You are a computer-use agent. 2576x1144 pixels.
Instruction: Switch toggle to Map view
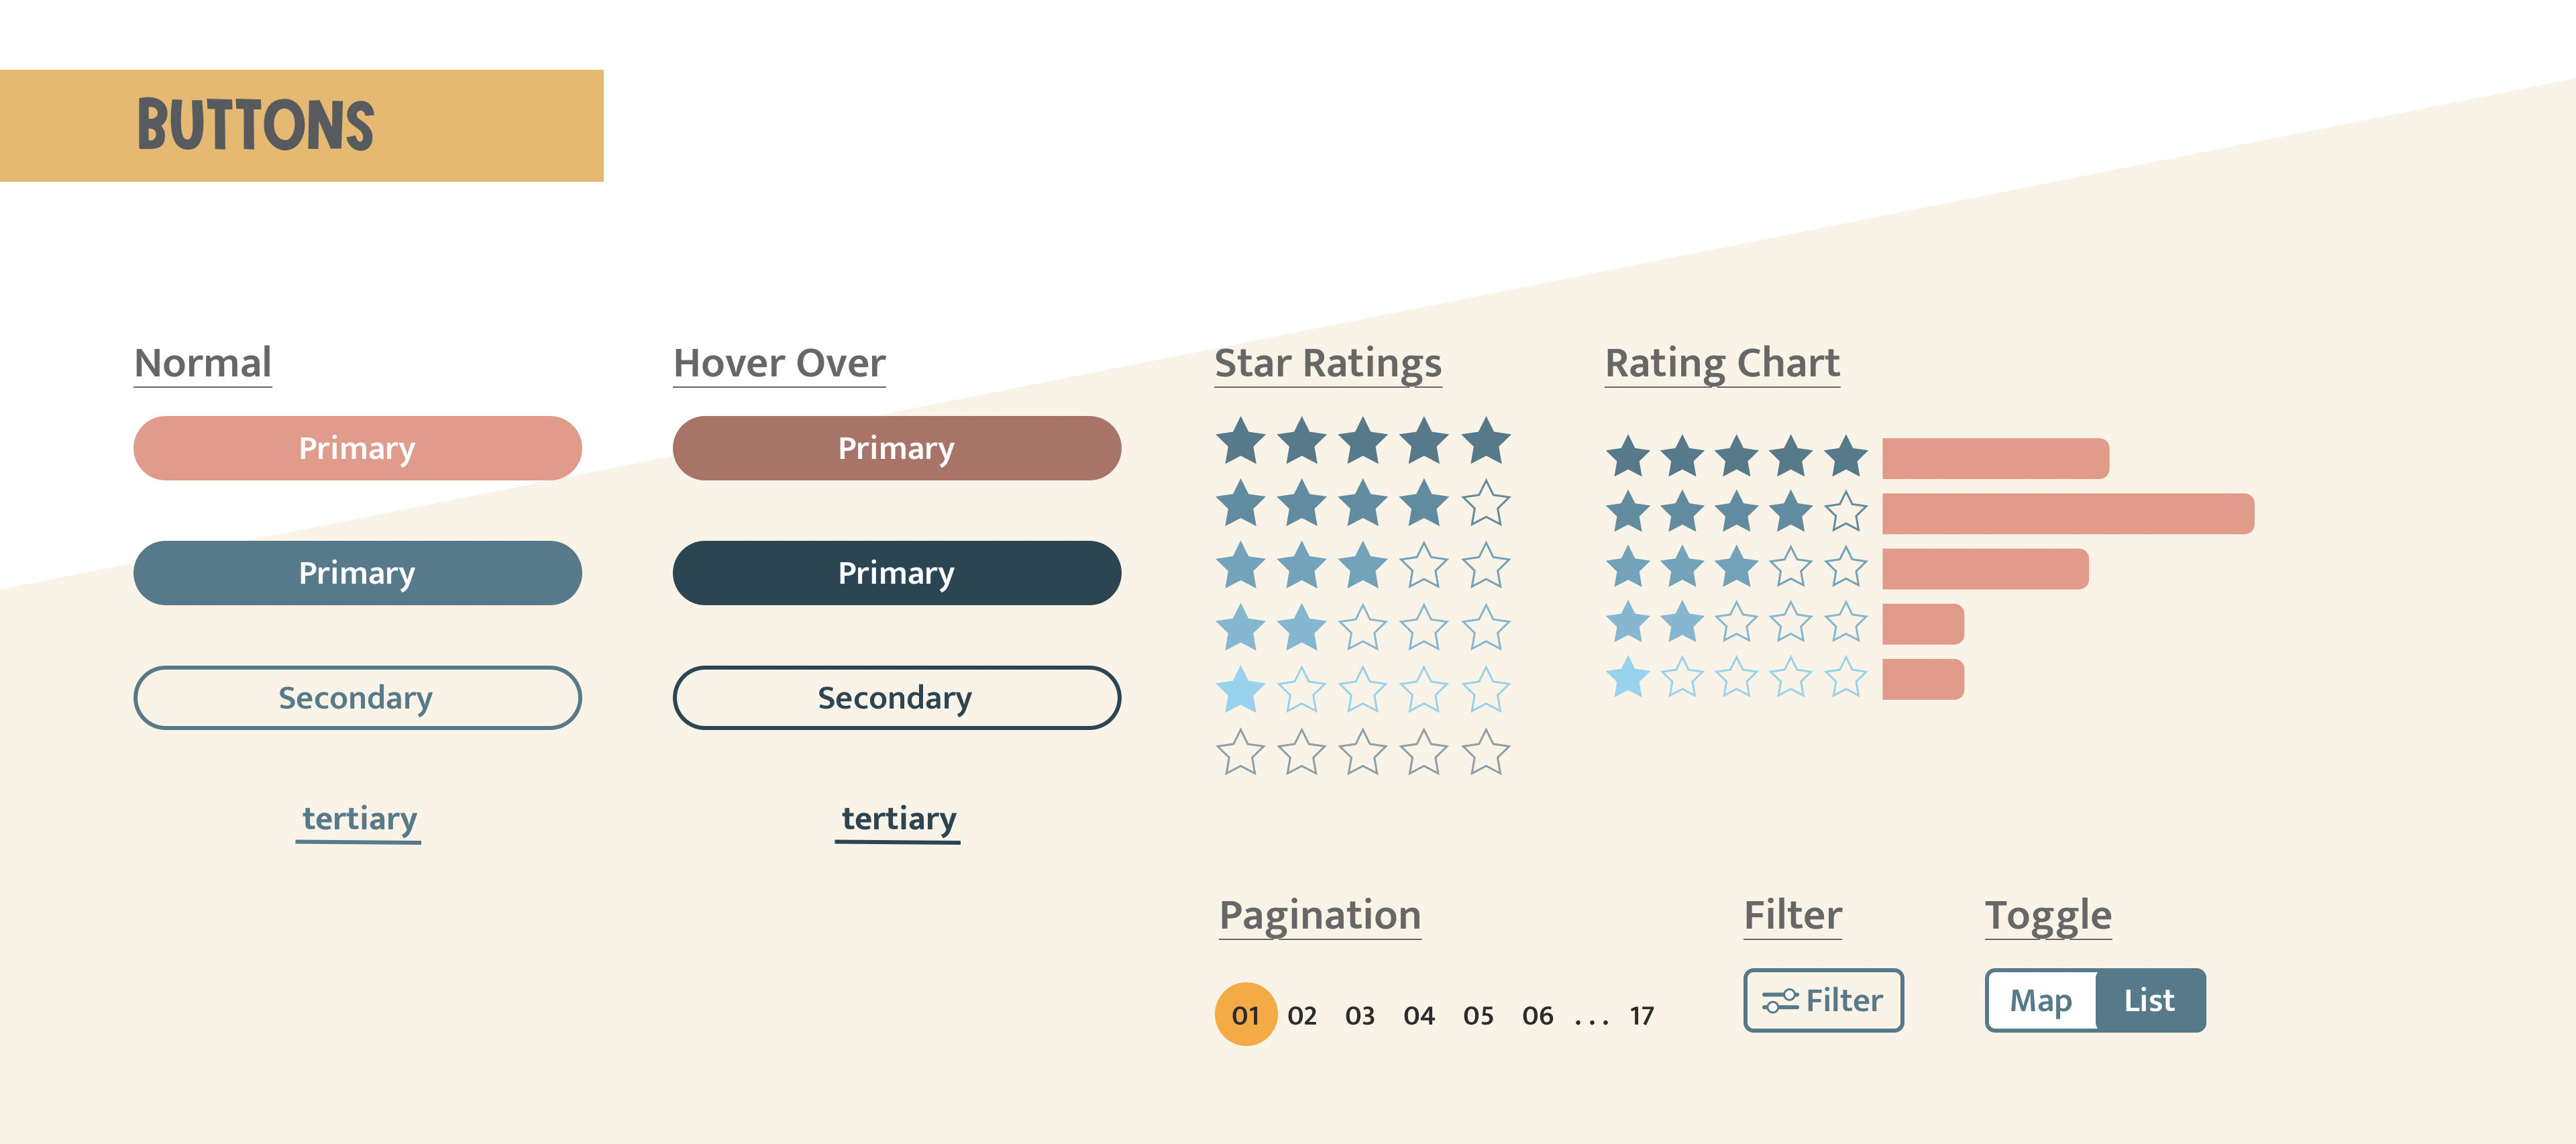(2041, 1000)
